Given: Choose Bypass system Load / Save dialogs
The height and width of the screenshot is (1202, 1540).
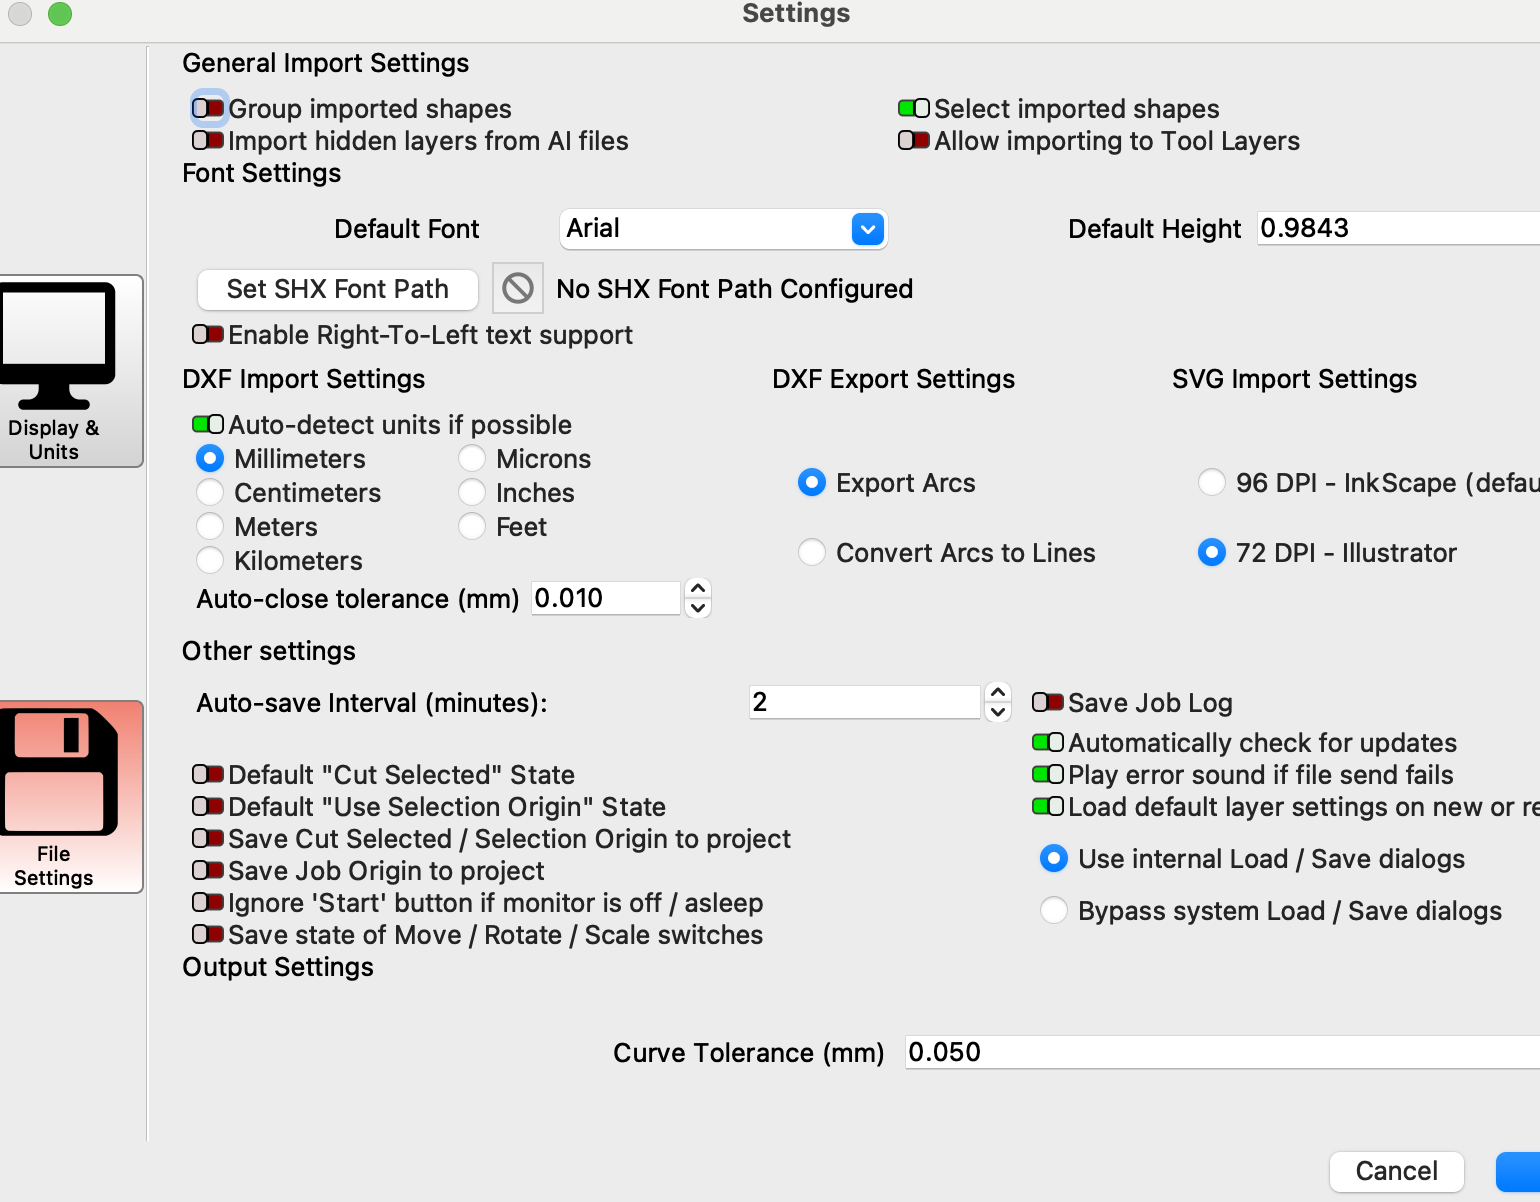Looking at the screenshot, I should 1054,911.
